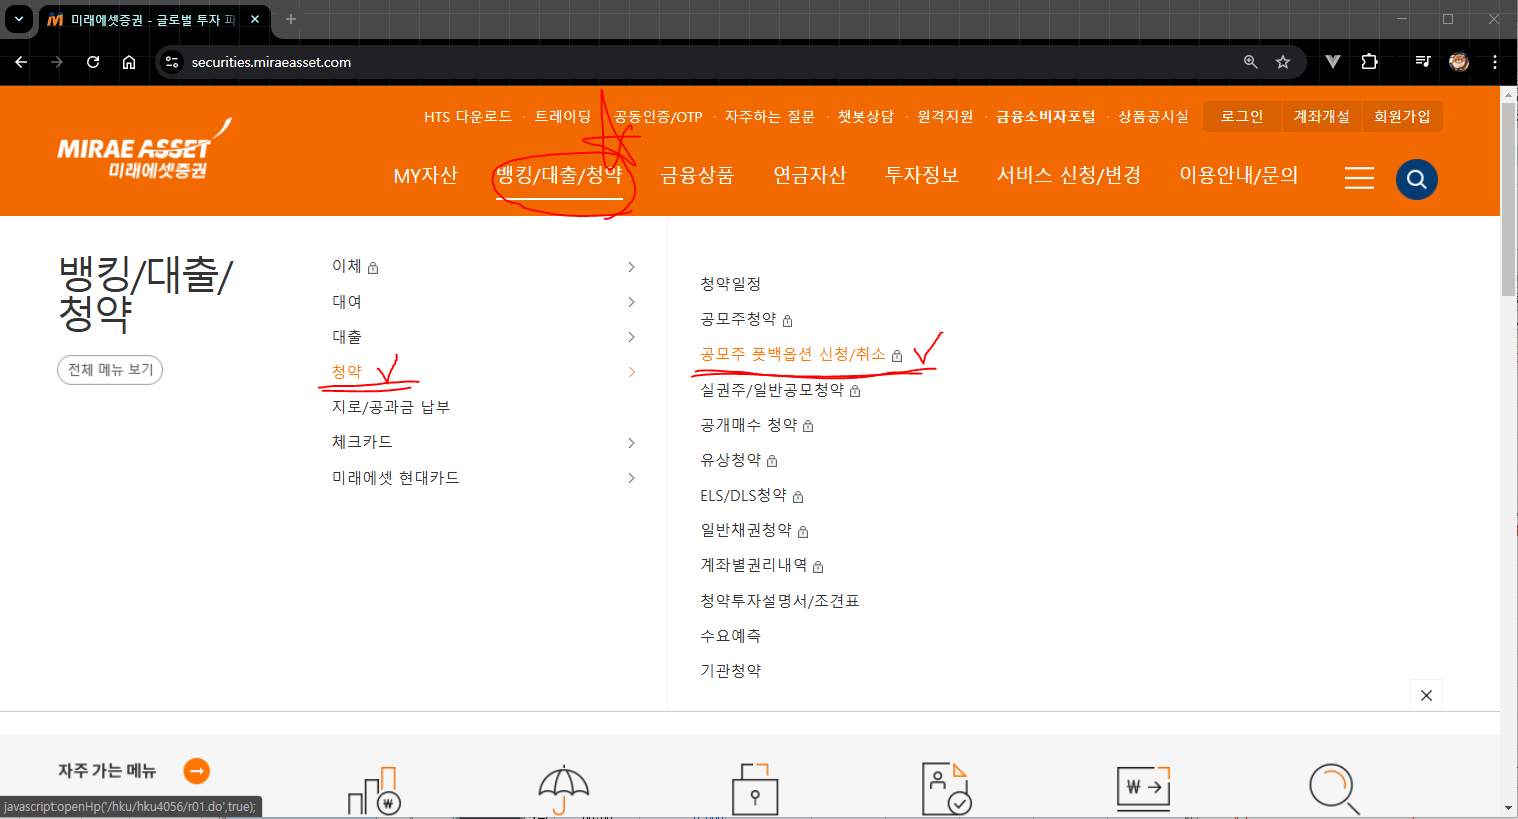
Task: Expand the 대출 submenu chevron
Action: (631, 337)
